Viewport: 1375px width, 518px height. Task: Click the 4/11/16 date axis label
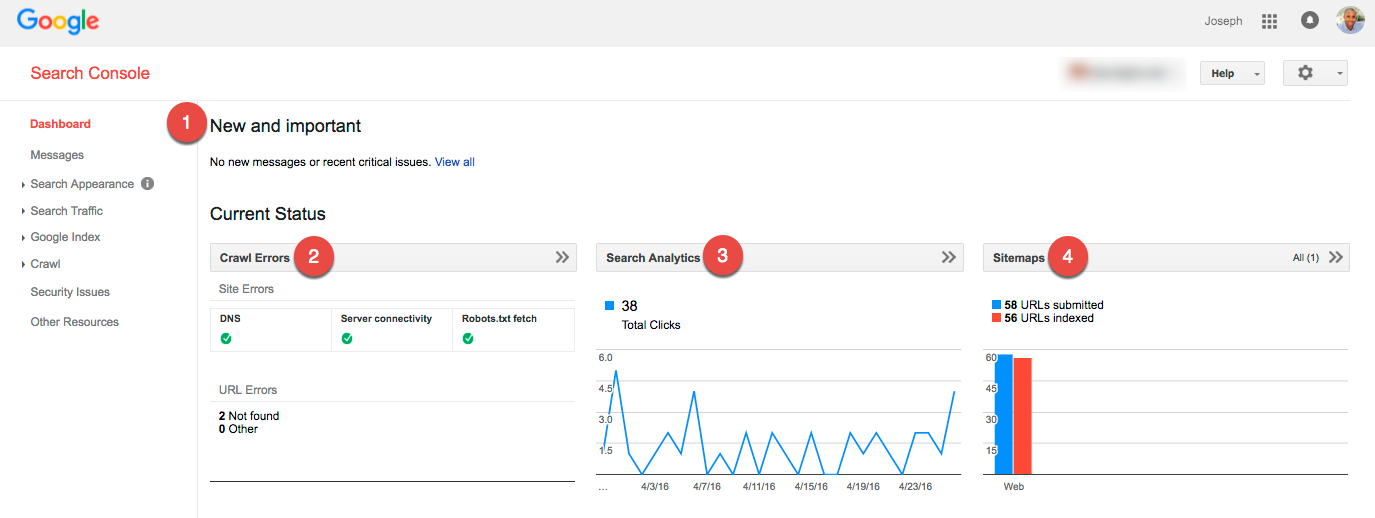759,487
